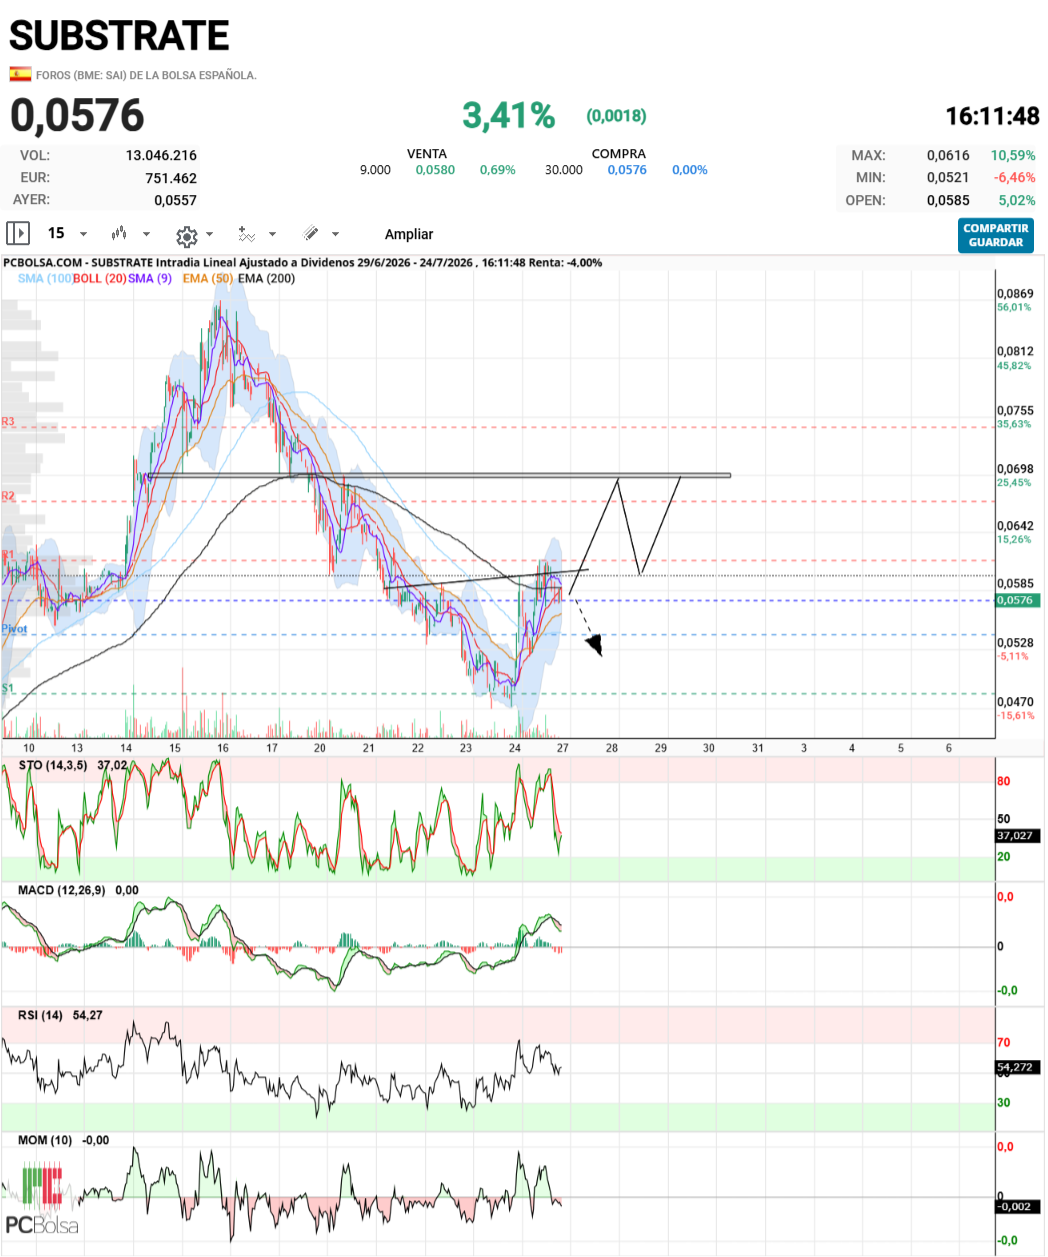
Task: Click the AYER value 0,0557
Action: coord(175,200)
